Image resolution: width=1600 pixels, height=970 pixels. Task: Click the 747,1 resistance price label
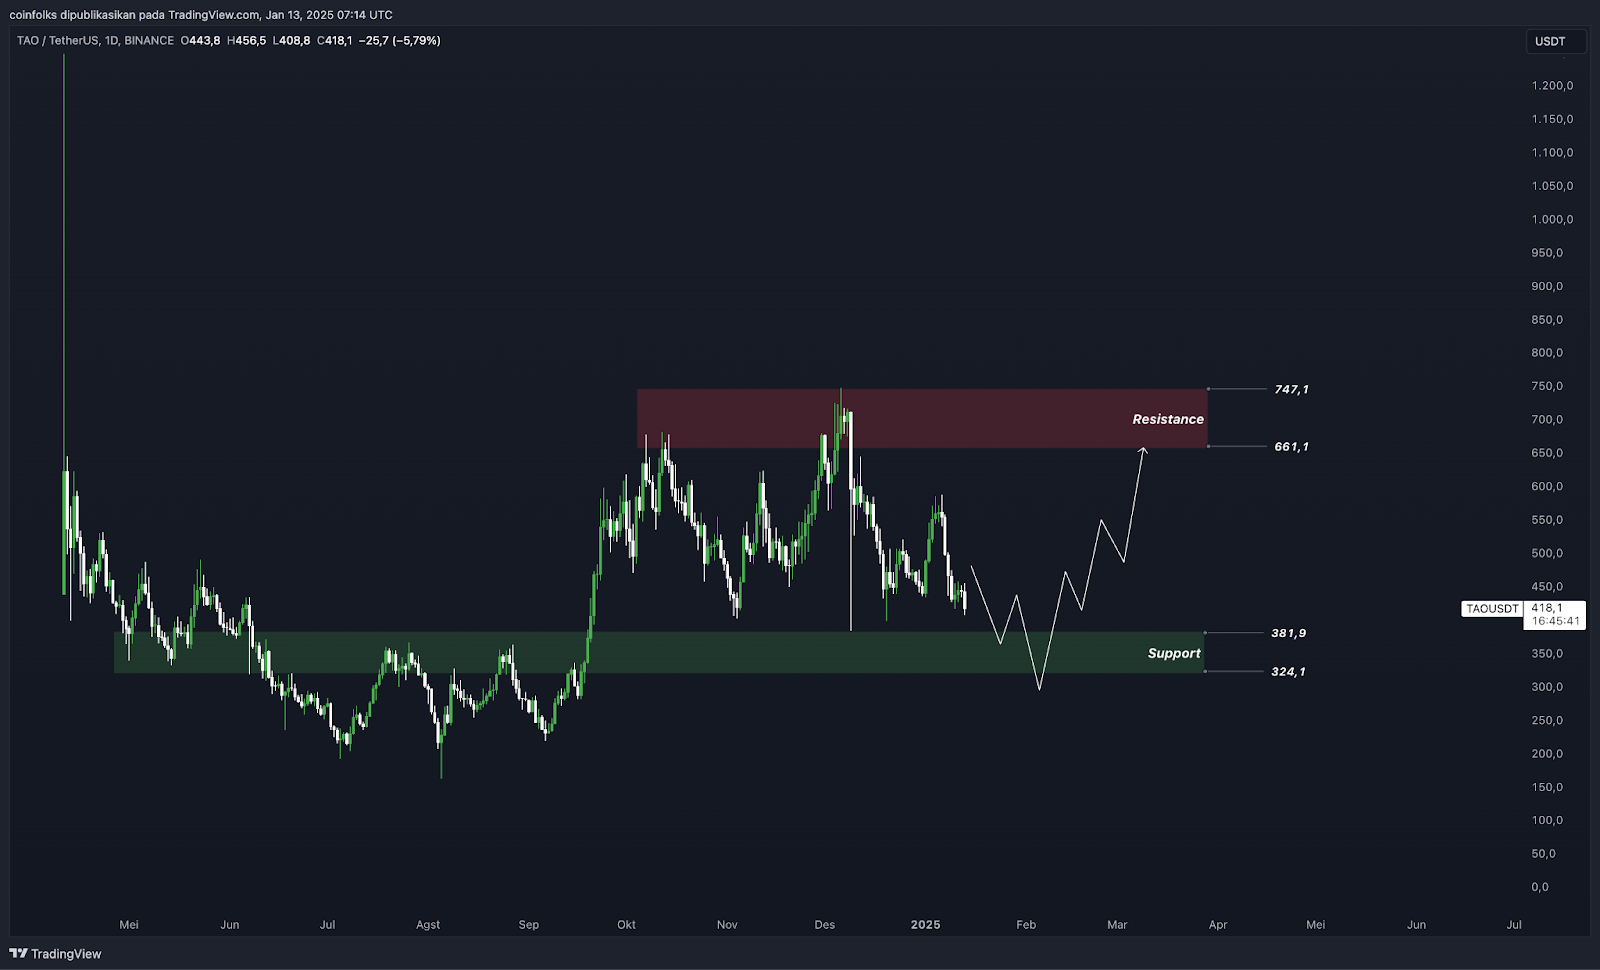pos(1291,389)
